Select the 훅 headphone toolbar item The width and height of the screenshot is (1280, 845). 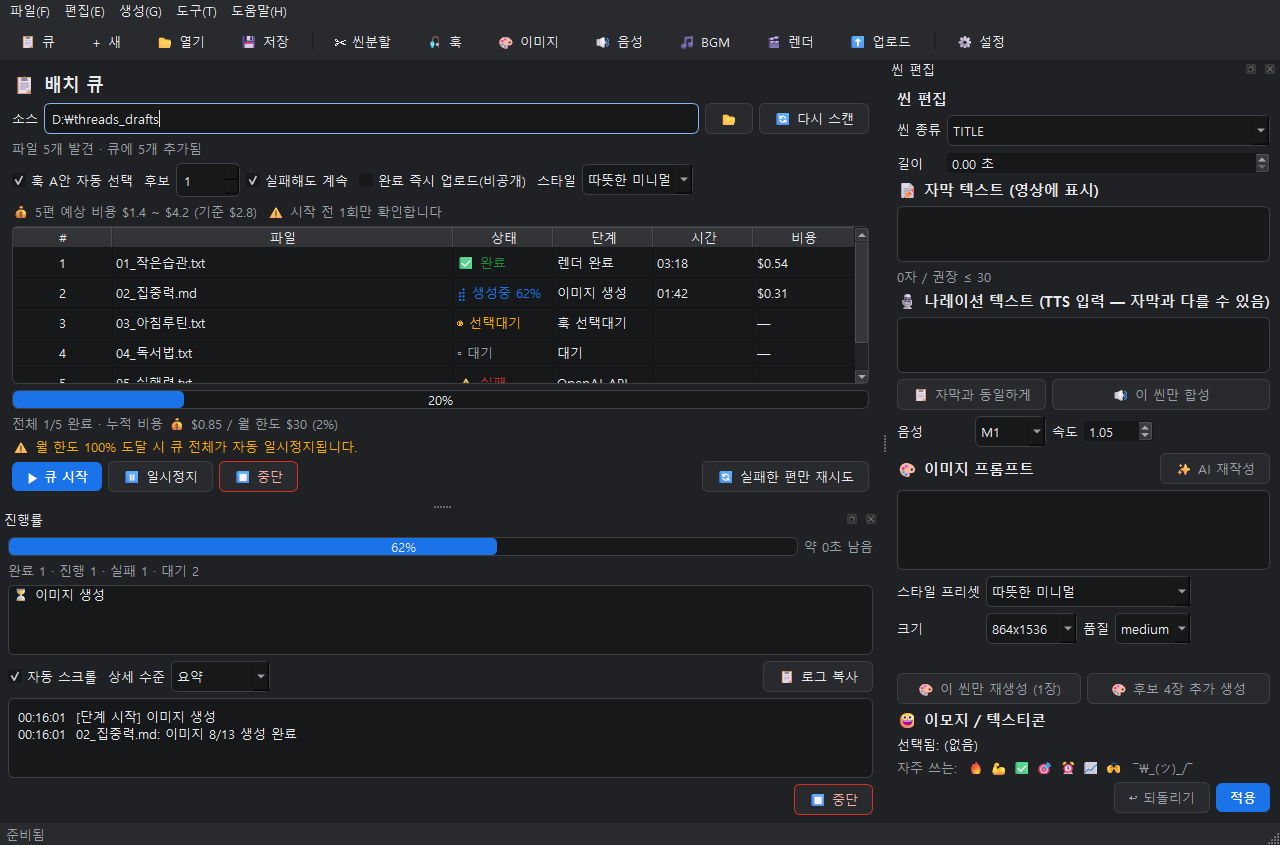445,42
